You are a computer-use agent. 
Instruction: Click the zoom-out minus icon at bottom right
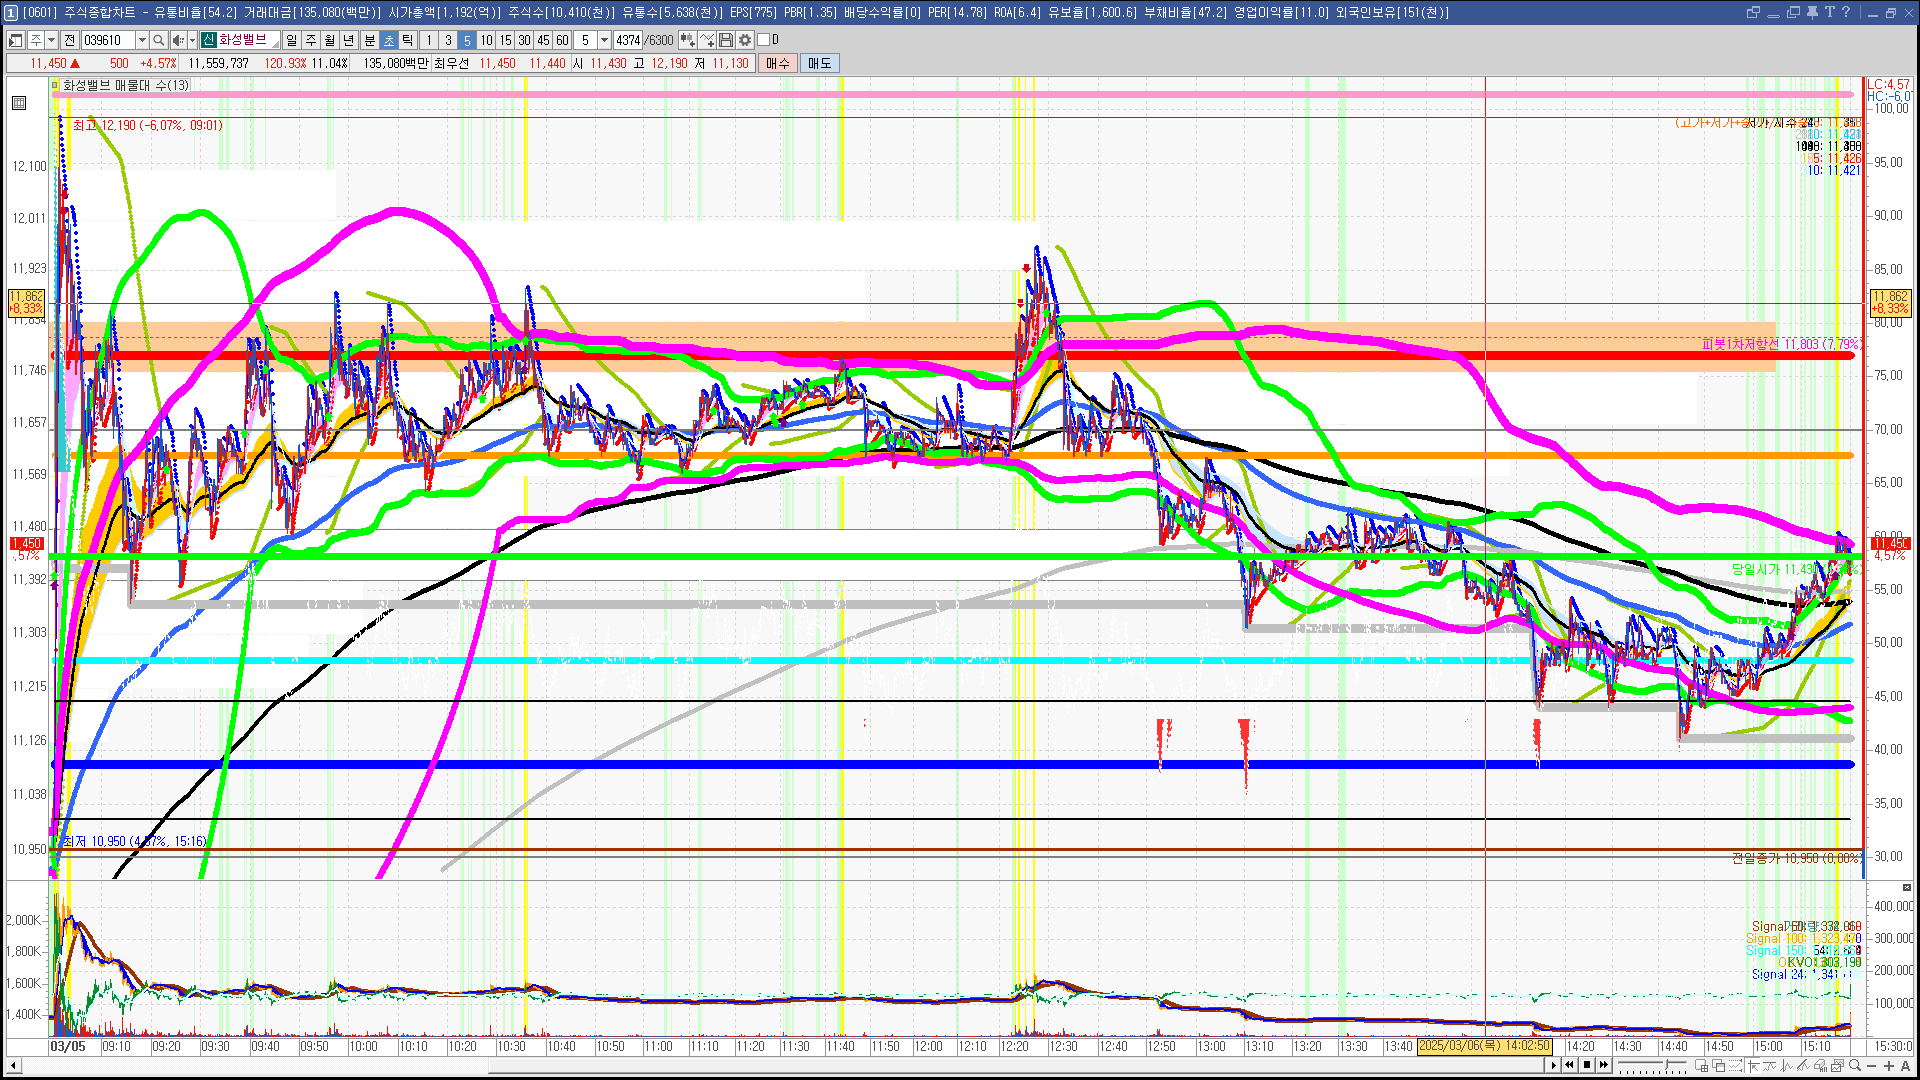coord(1872,1065)
